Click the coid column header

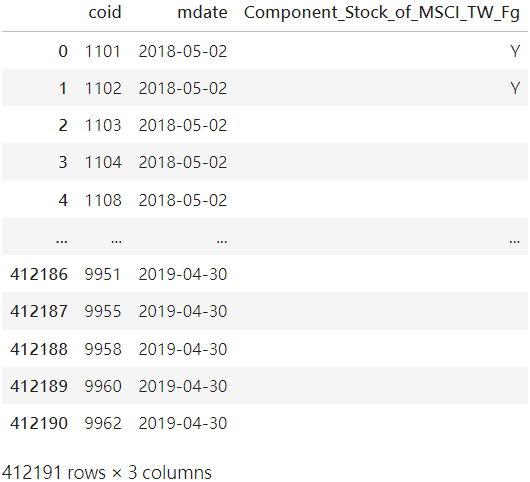(x=104, y=13)
